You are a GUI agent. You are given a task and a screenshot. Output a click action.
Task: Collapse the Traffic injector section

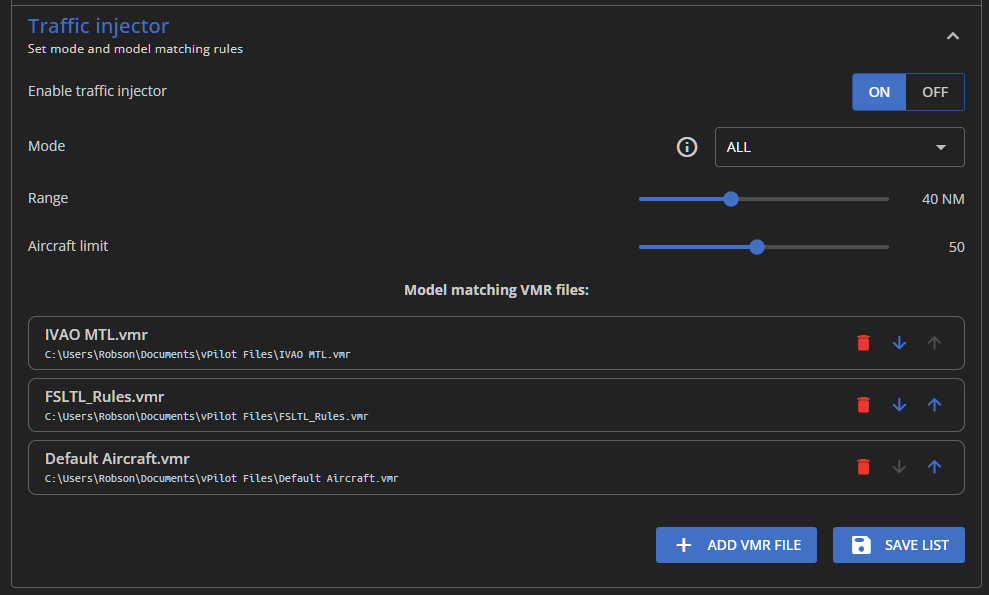[952, 36]
